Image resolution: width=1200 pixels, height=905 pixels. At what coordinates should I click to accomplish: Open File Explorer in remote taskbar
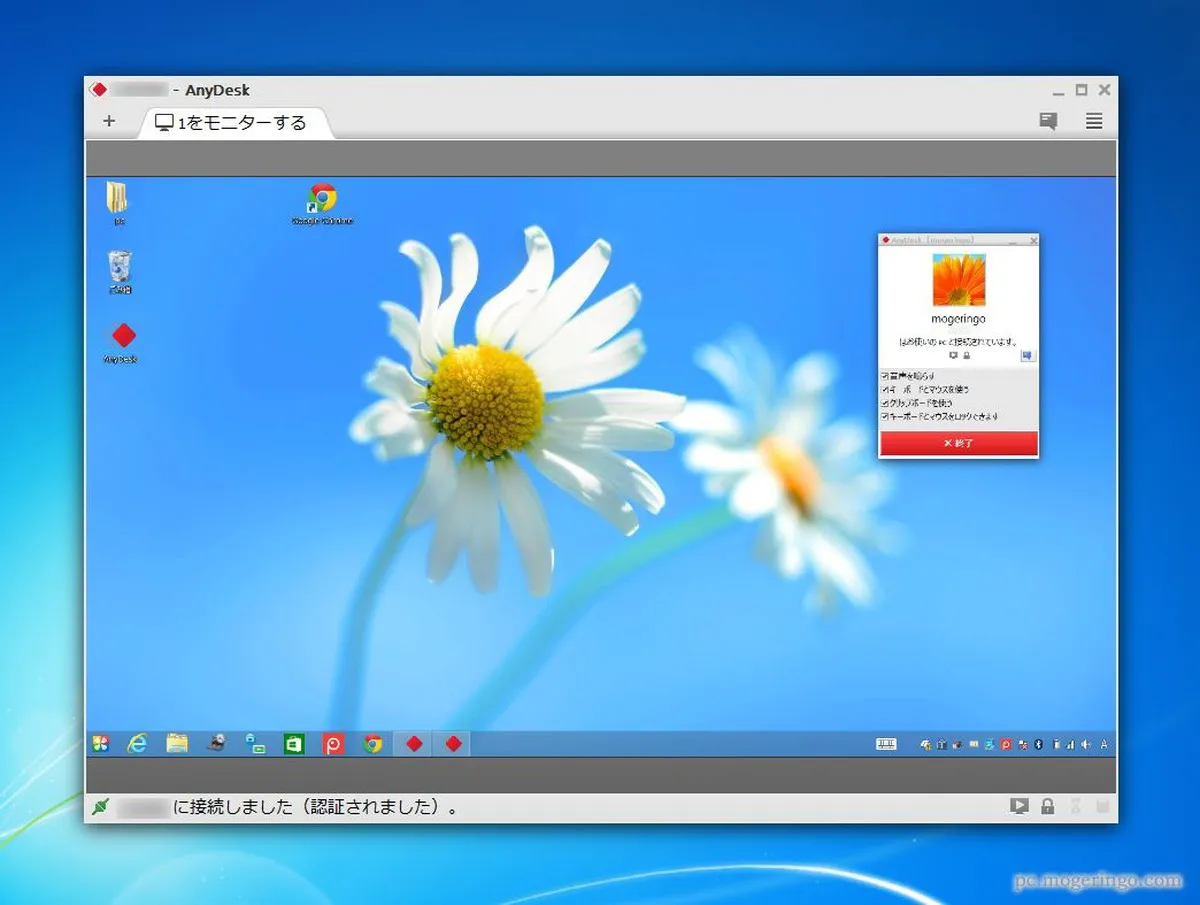pyautogui.click(x=177, y=743)
